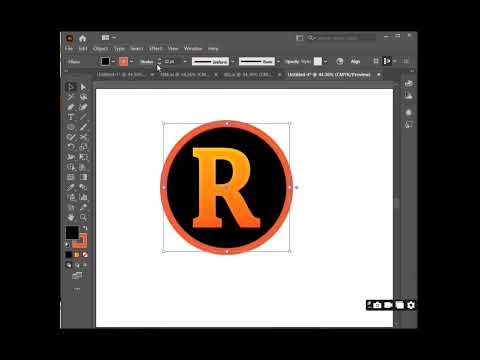Select the Mesh tool
Image resolution: width=480 pixels, height=360 pixels.
tap(71, 177)
